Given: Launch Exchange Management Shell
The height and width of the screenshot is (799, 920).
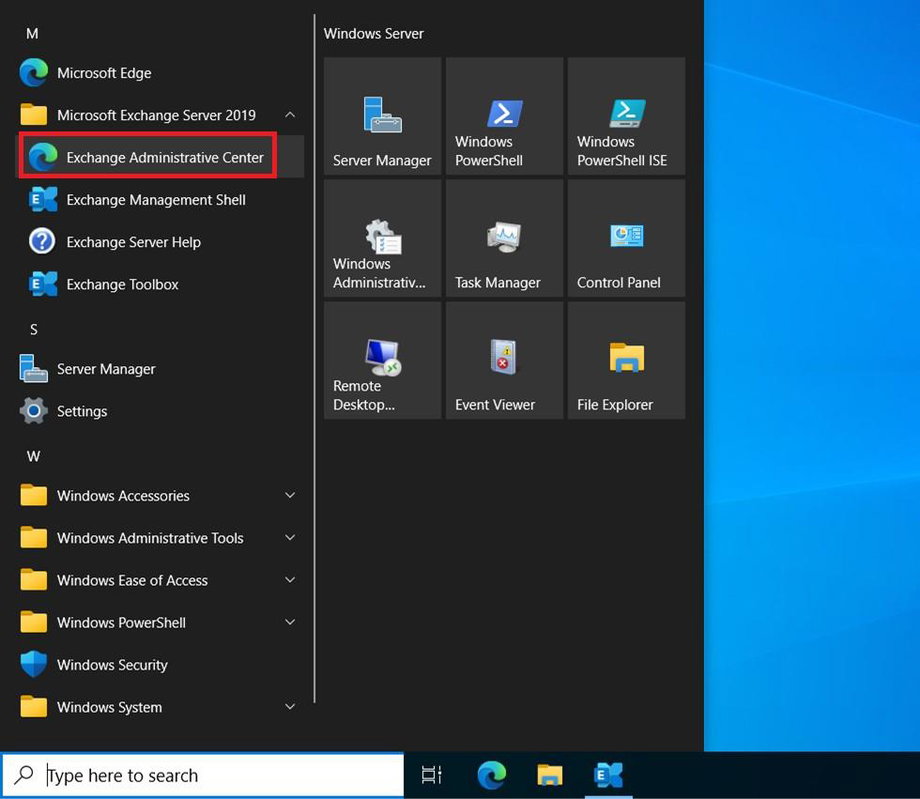Looking at the screenshot, I should tap(155, 200).
